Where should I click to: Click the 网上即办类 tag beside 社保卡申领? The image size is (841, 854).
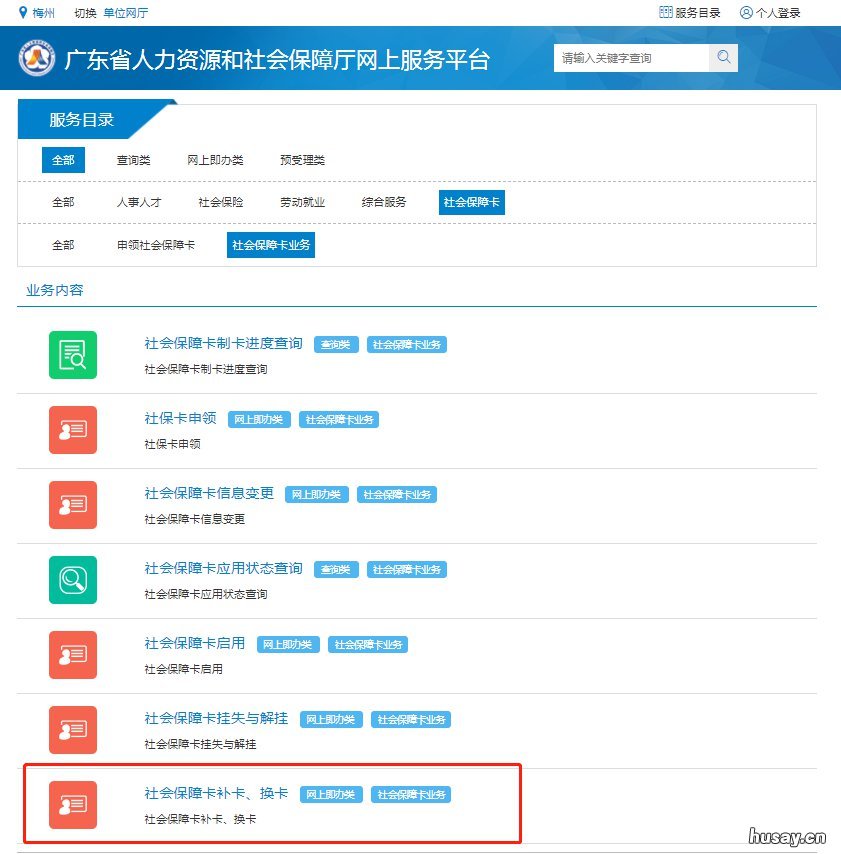258,419
